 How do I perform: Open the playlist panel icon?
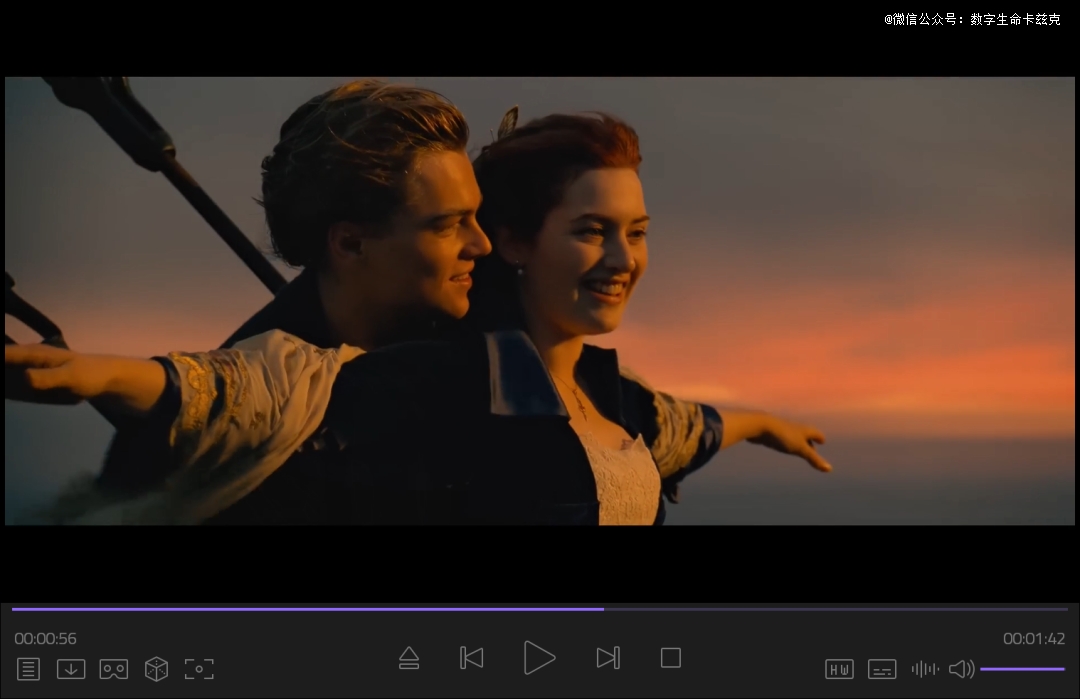tap(28, 669)
